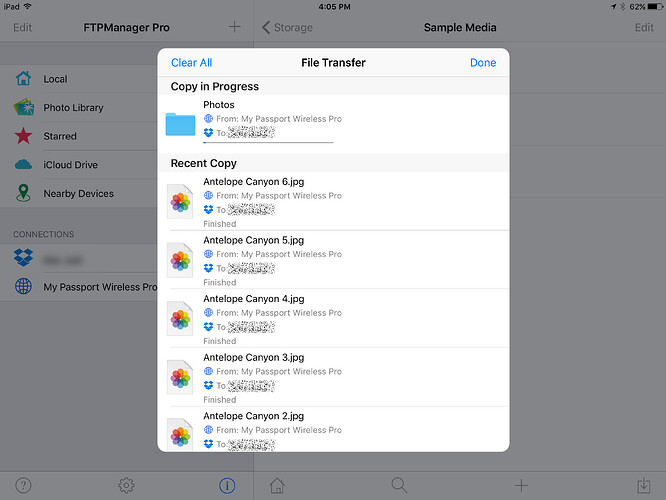Open iCloud Drive cloud icon
The width and height of the screenshot is (666, 500).
[23, 164]
